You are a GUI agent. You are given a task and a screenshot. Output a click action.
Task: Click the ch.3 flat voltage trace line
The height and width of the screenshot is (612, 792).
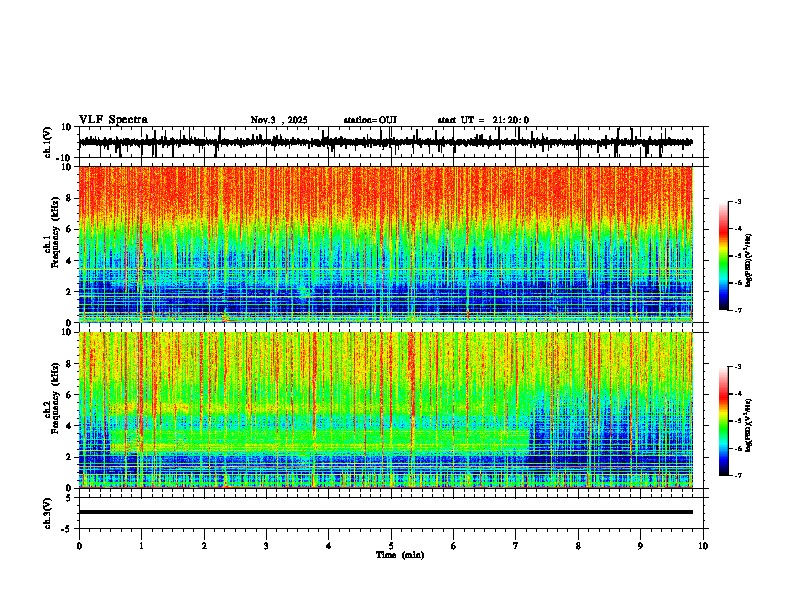point(385,512)
